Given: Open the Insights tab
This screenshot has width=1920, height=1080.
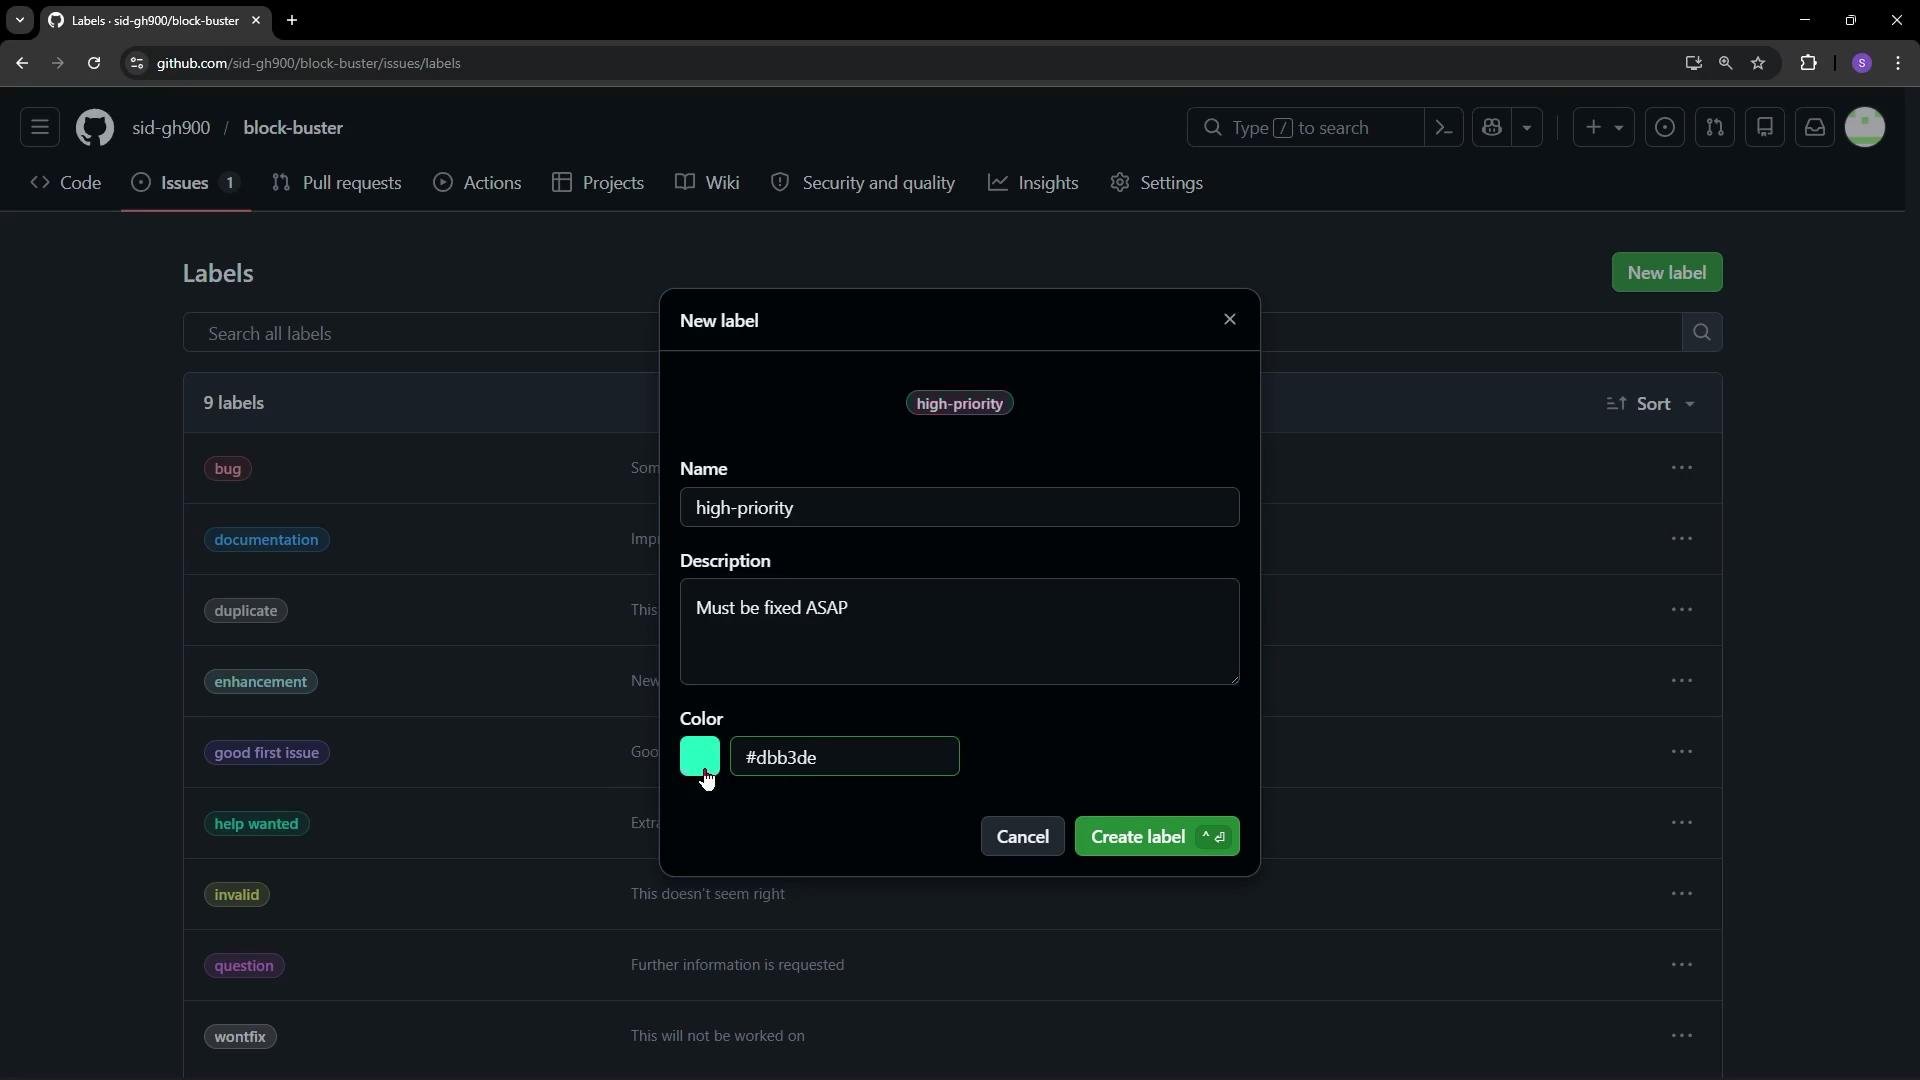Looking at the screenshot, I should point(1033,183).
